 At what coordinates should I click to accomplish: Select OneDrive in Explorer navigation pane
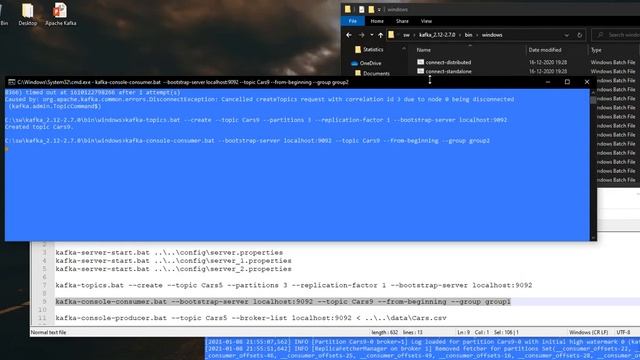(366, 63)
